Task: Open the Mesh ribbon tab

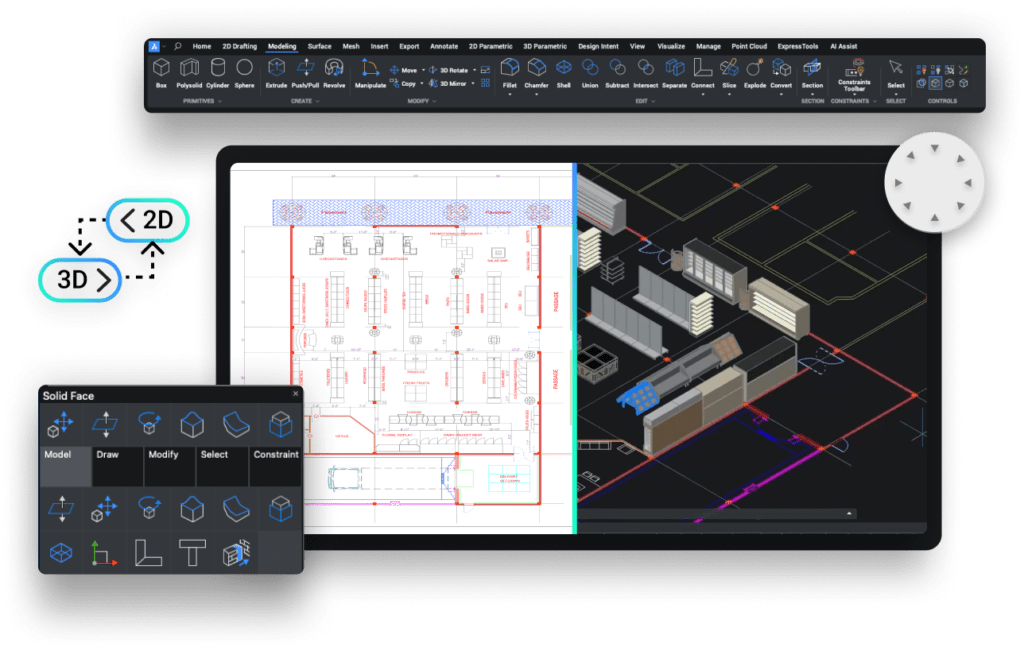Action: 351,46
